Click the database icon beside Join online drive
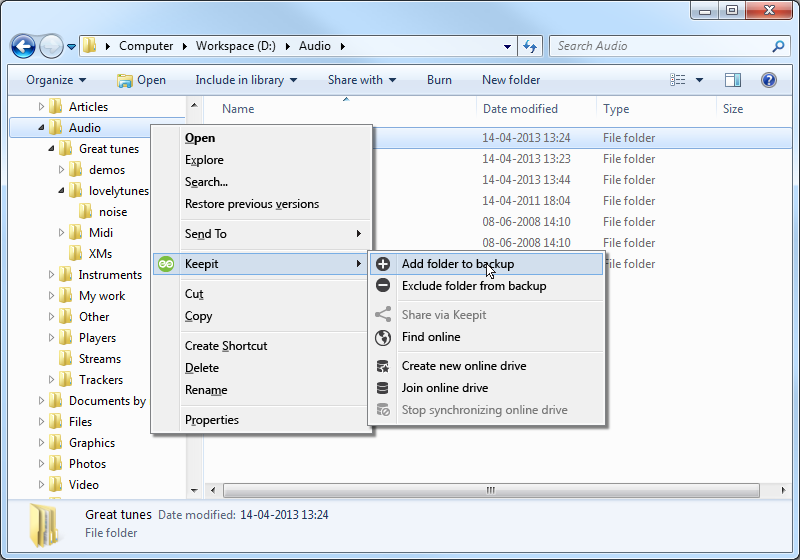The width and height of the screenshot is (800, 560). (383, 388)
